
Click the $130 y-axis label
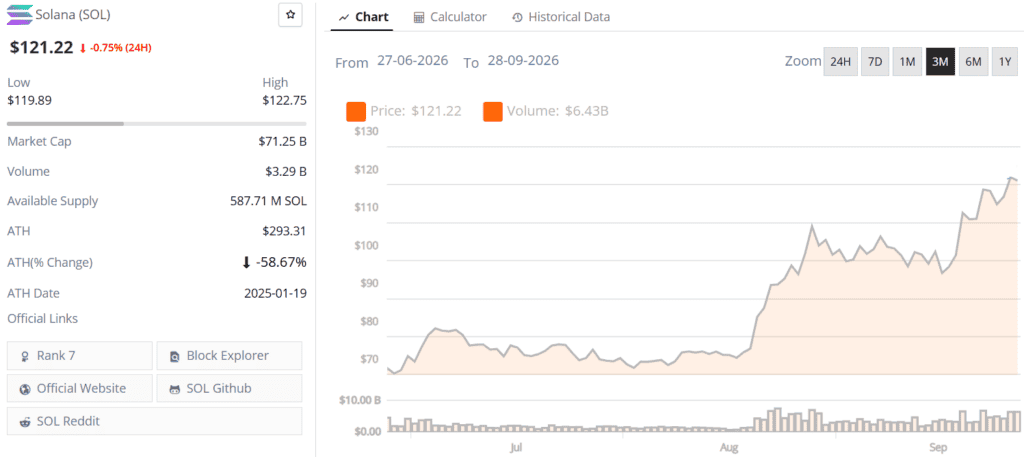click(x=366, y=131)
